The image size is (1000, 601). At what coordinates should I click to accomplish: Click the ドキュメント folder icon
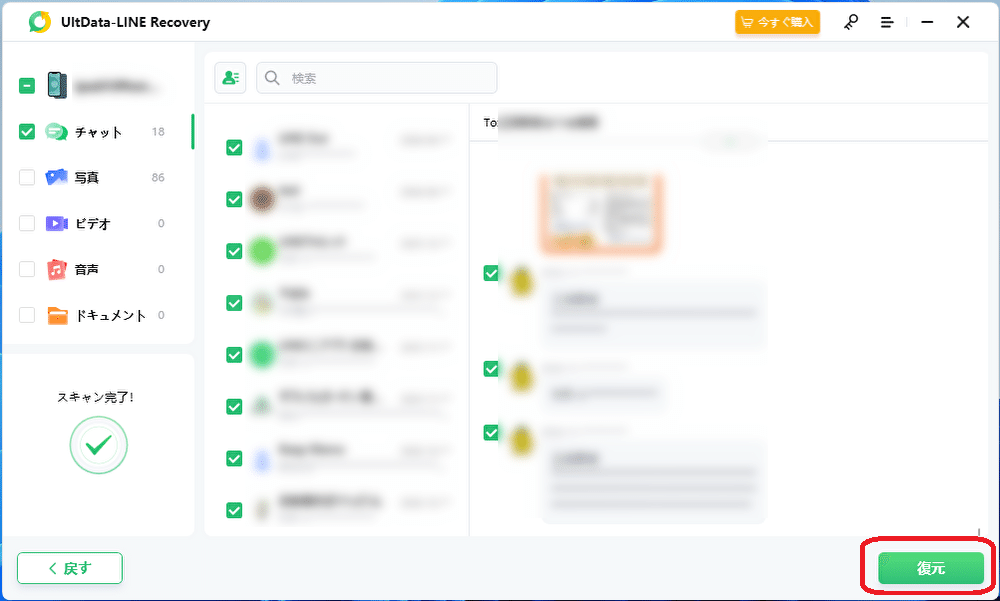tap(57, 315)
